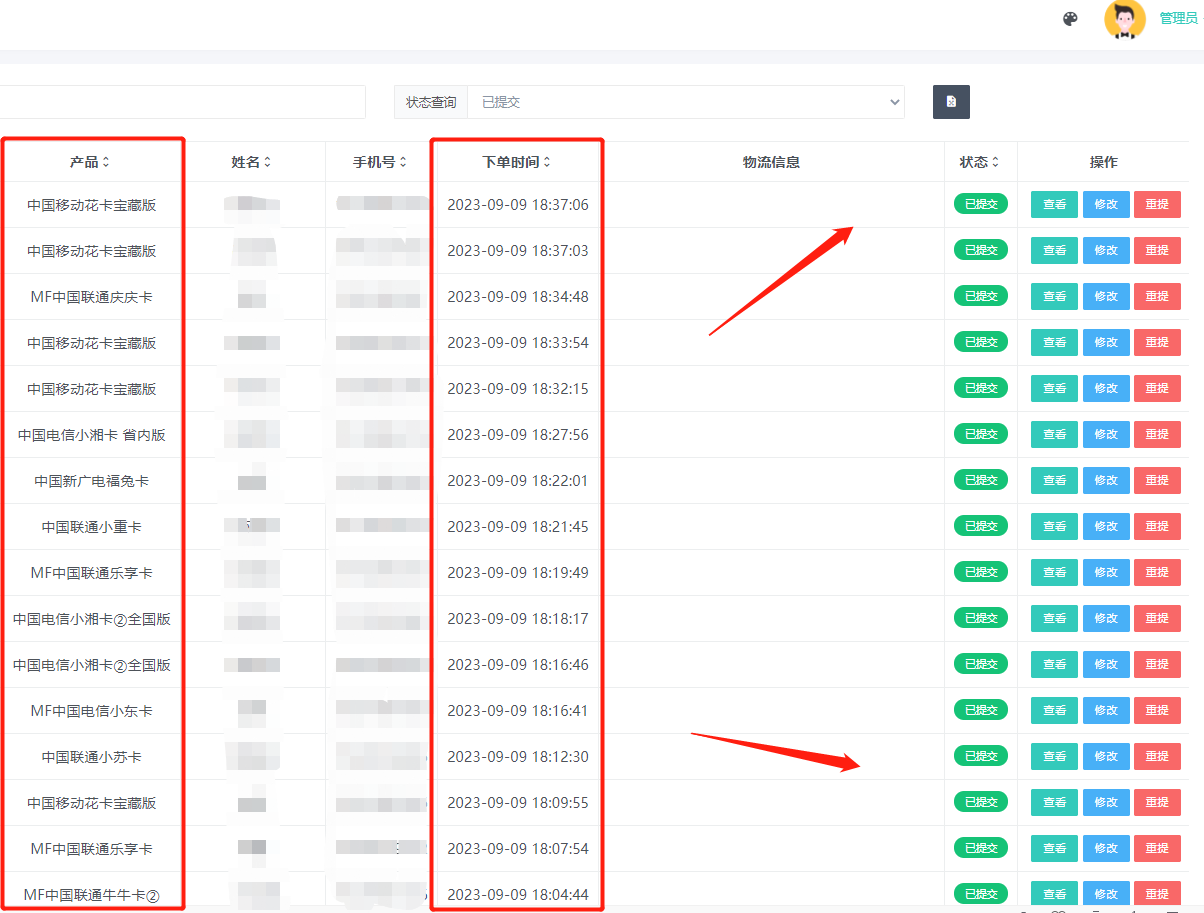The height and width of the screenshot is (913, 1204).
Task: Select the MF中国联通庆庆卡 product cell
Action: 92,297
